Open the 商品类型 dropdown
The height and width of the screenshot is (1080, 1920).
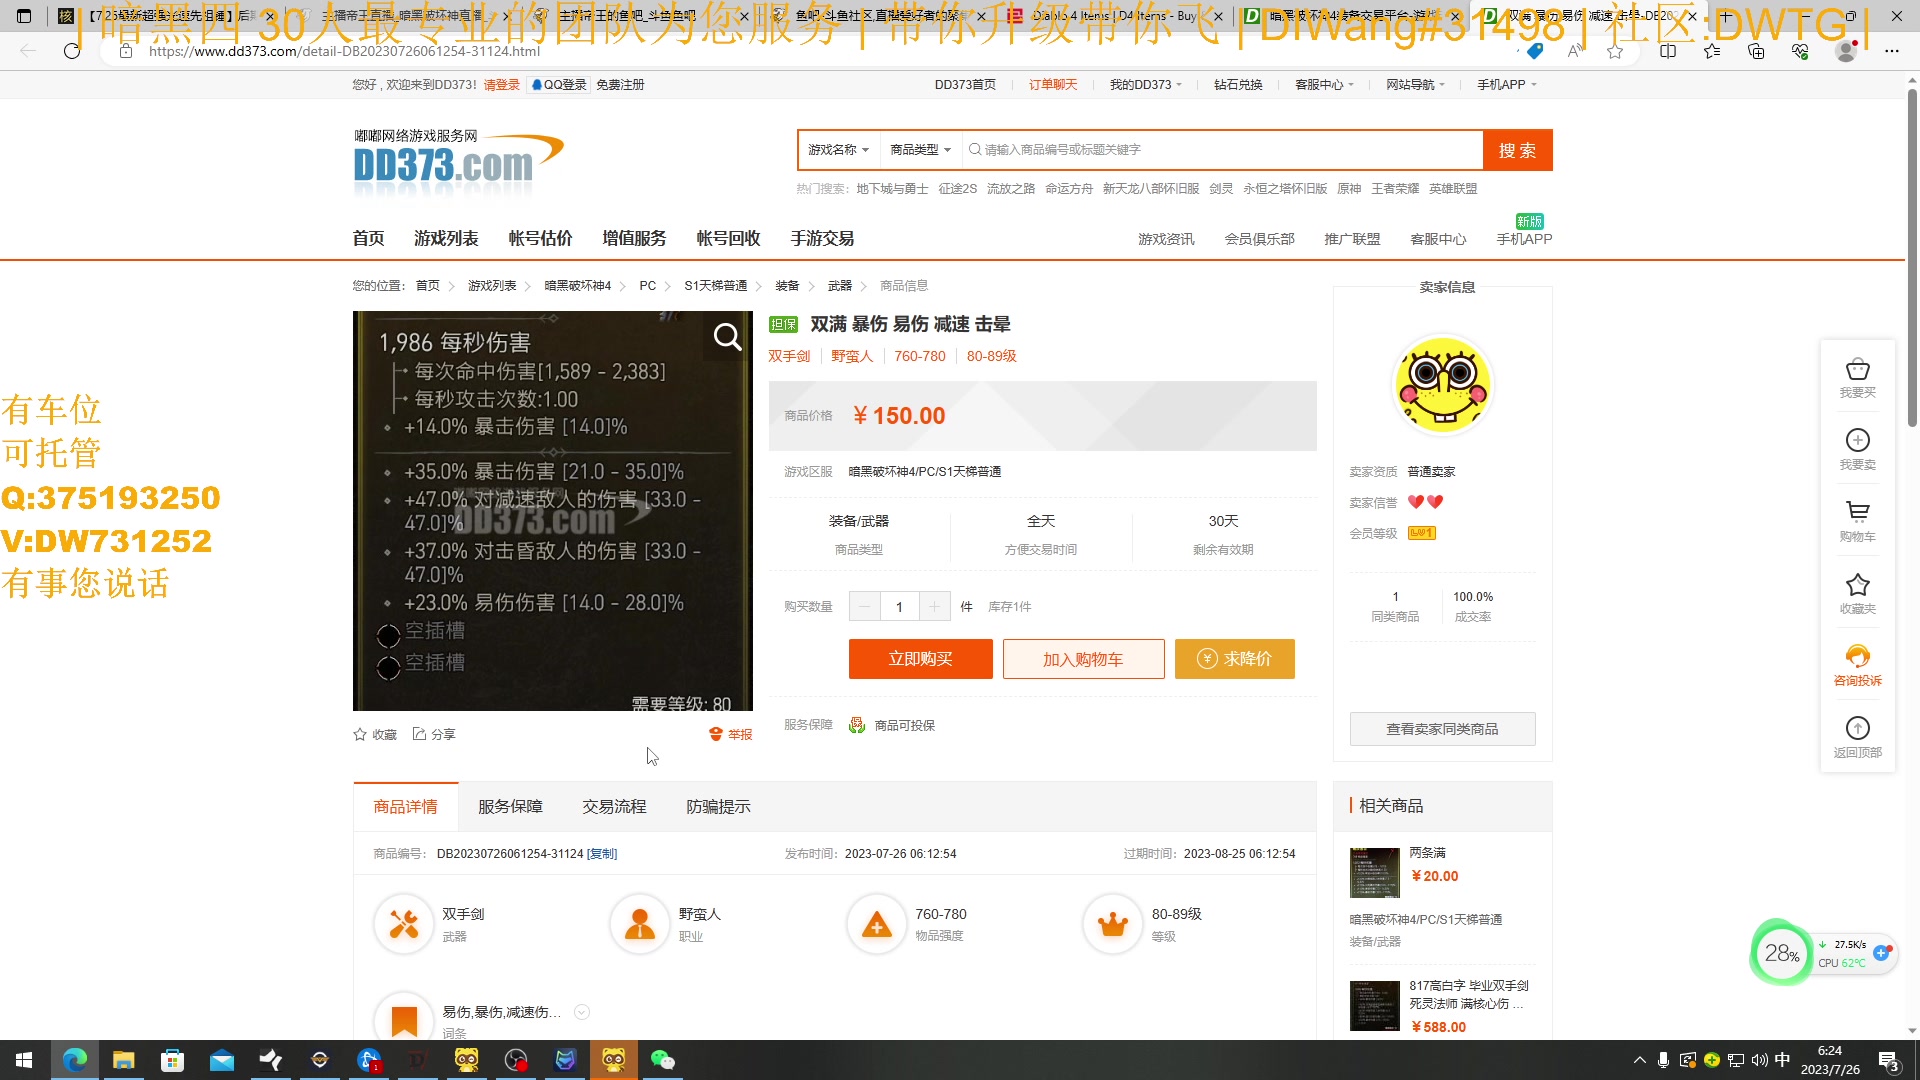(919, 149)
